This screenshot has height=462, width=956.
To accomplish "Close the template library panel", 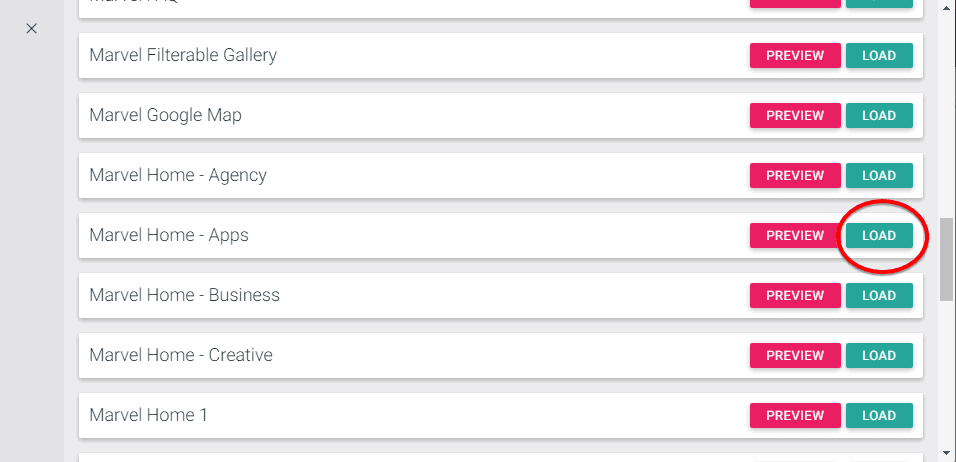I will (x=31, y=28).
